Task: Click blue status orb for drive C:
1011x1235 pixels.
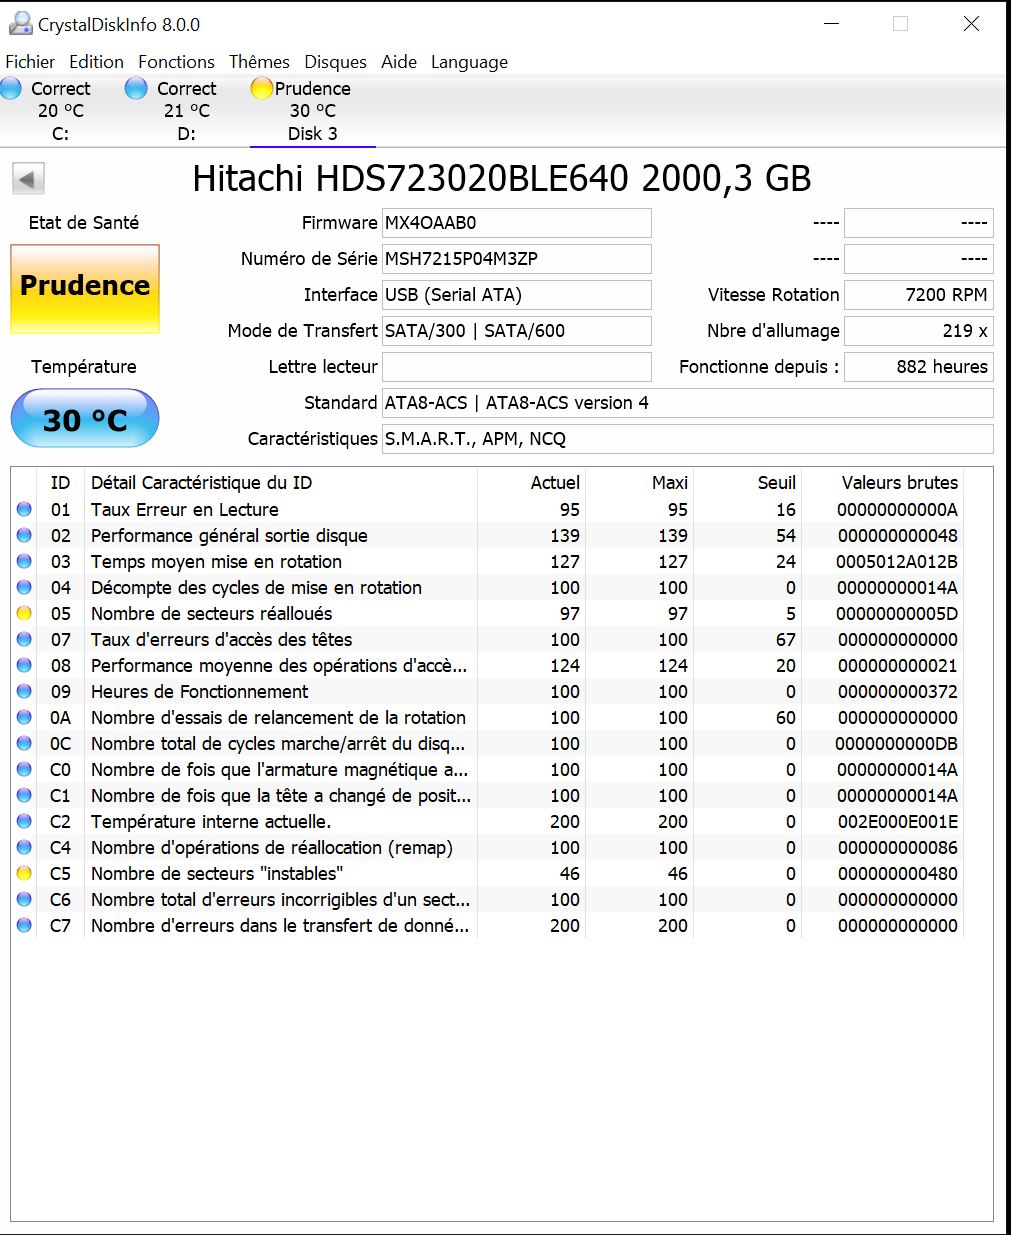Action: click(x=12, y=88)
